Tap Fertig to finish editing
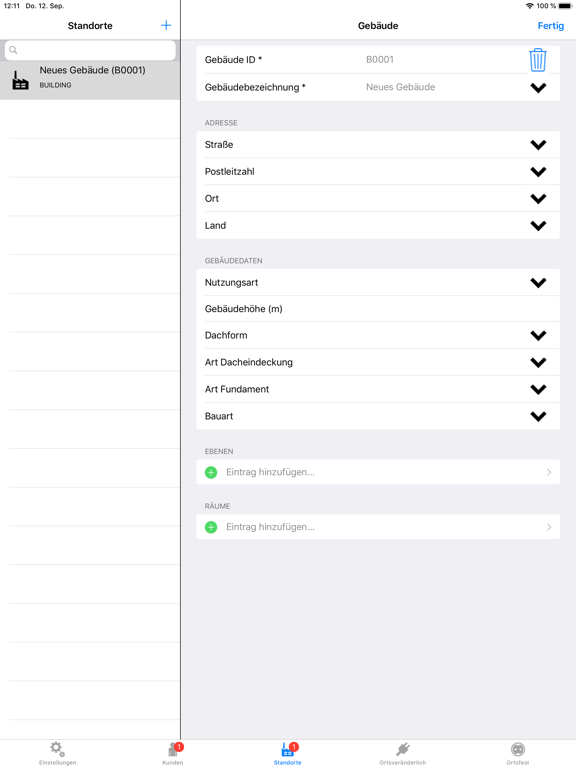This screenshot has height=768, width=576. pyautogui.click(x=551, y=25)
